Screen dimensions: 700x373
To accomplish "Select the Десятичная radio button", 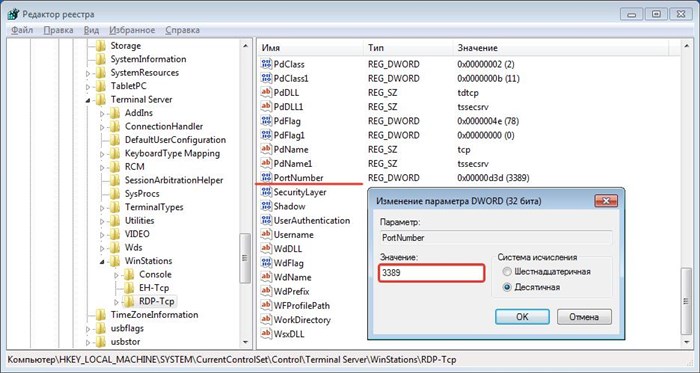I will point(507,287).
